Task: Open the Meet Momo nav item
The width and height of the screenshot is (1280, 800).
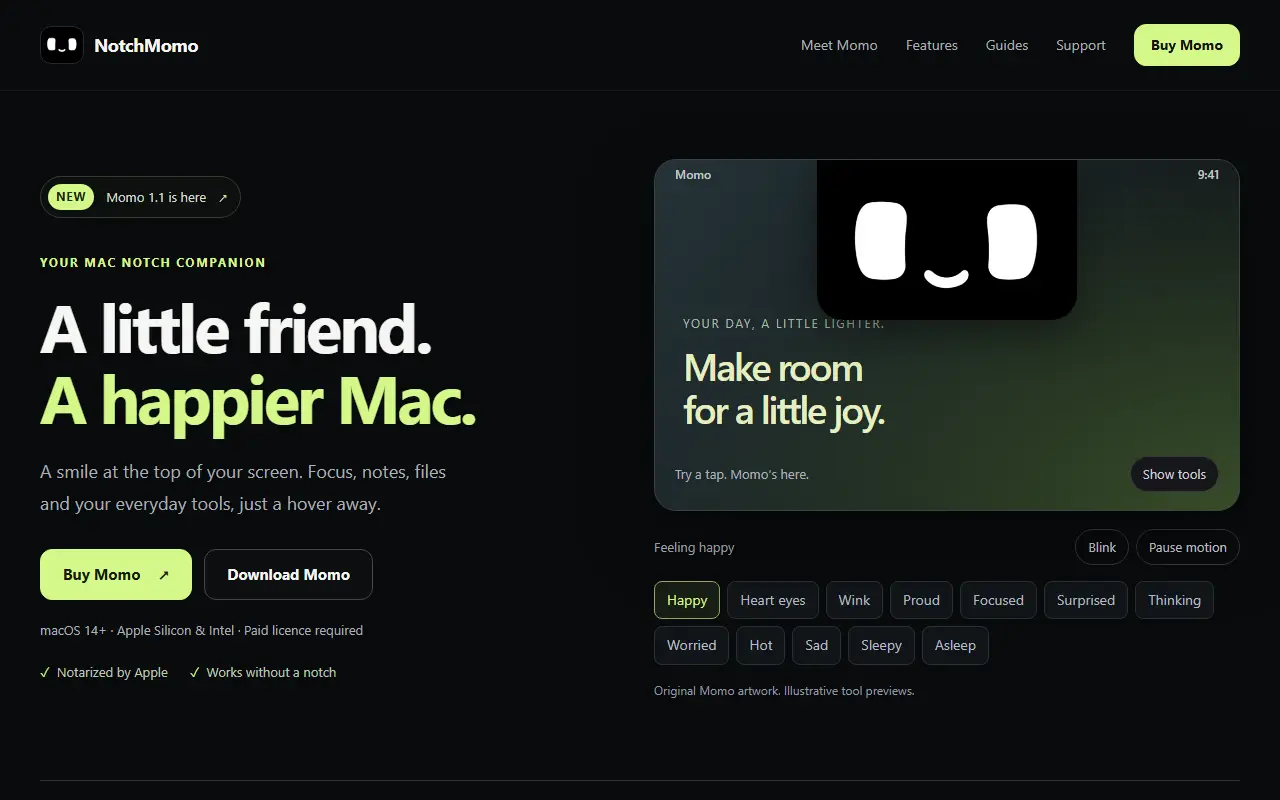Action: 839,45
